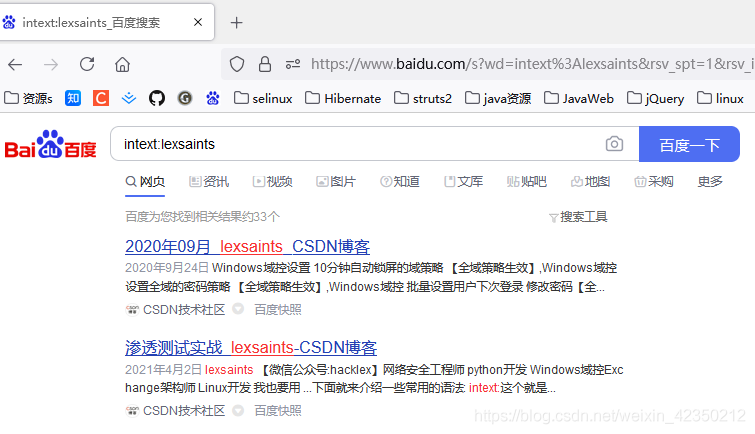Open the JavaWeb bookmarks folder
The width and height of the screenshot is (755, 434).
pyautogui.click(x=579, y=98)
